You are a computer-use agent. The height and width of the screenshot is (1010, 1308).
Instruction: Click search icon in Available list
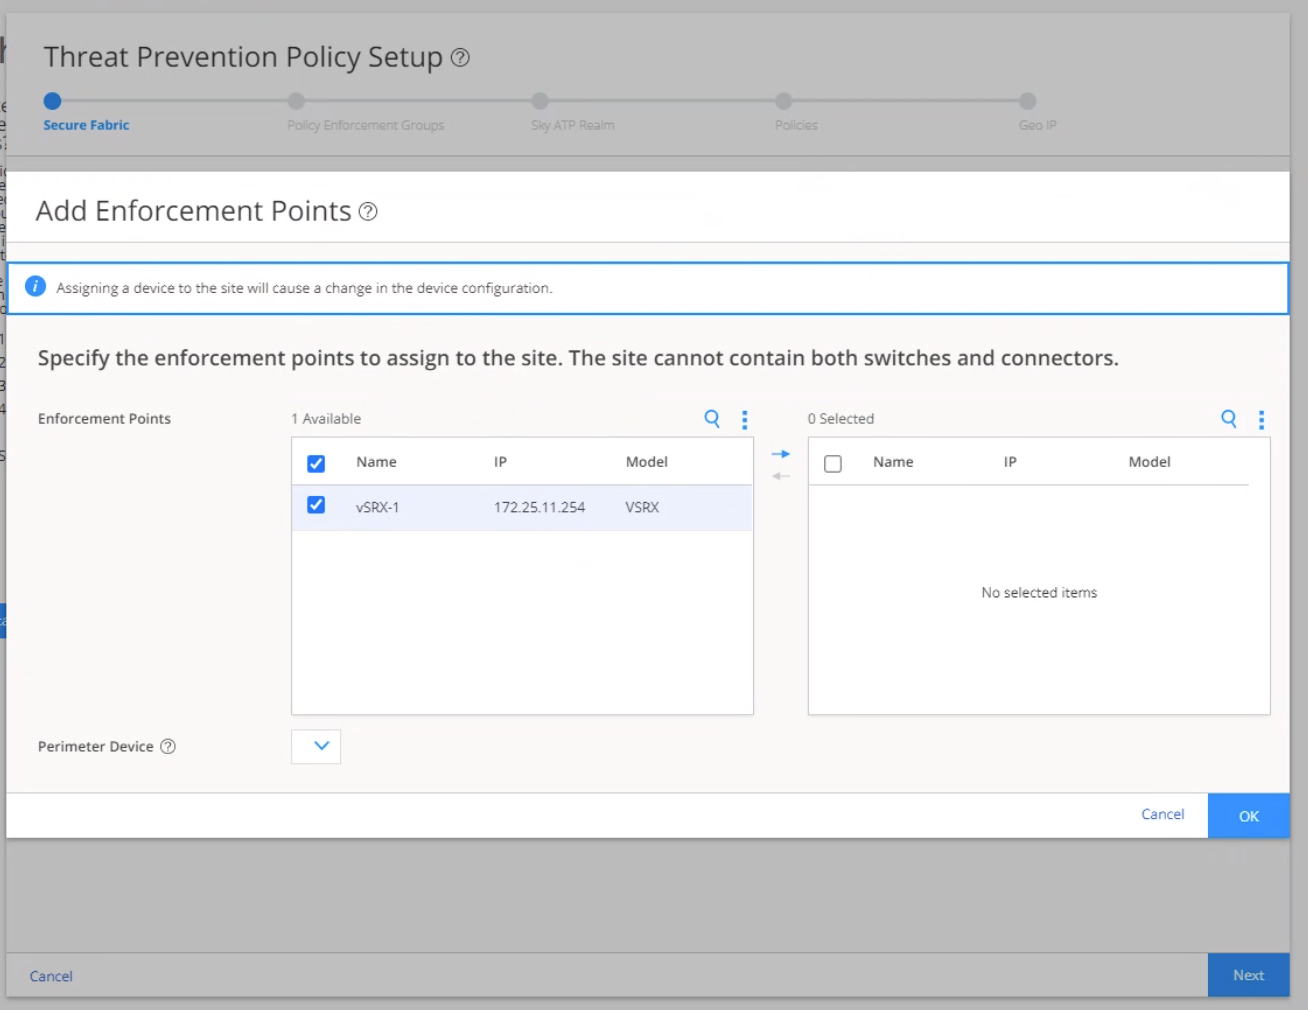coord(712,419)
